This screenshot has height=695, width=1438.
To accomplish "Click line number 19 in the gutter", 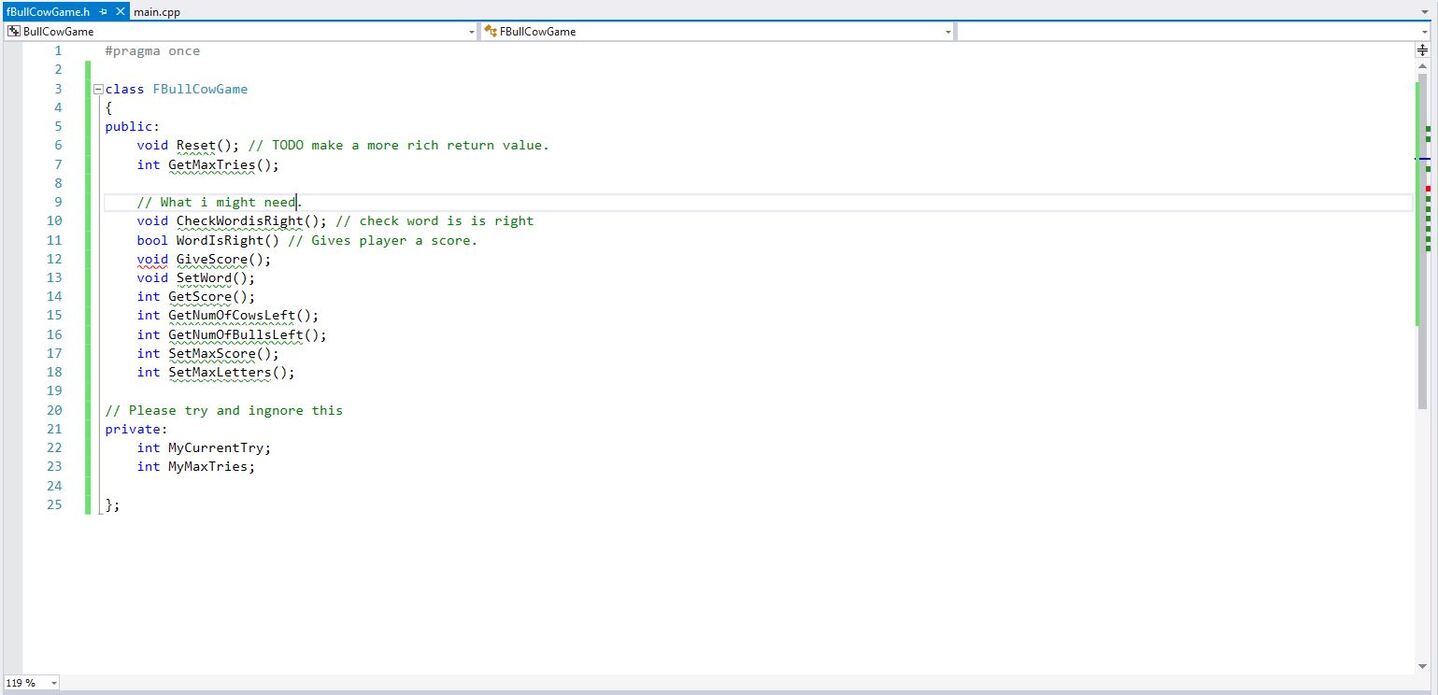I will point(54,391).
